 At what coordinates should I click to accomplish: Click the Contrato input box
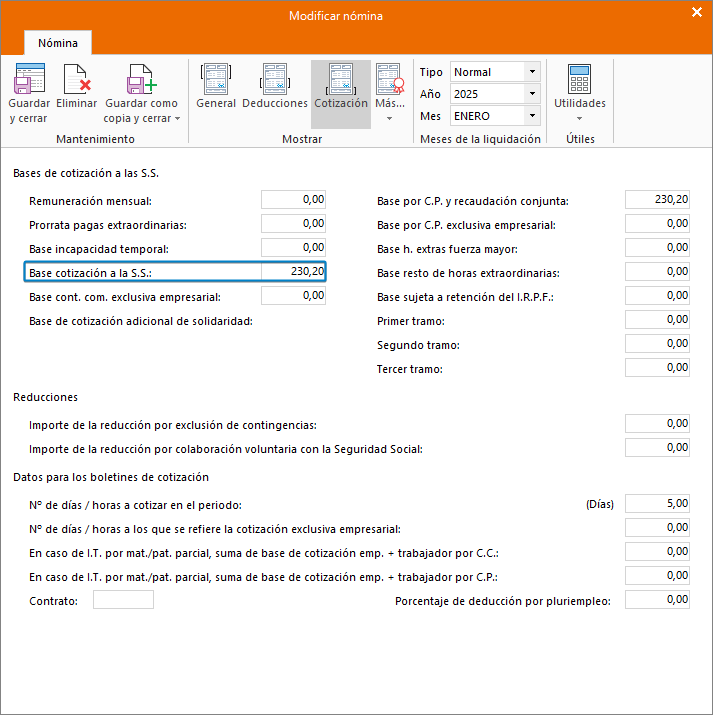coord(123,600)
